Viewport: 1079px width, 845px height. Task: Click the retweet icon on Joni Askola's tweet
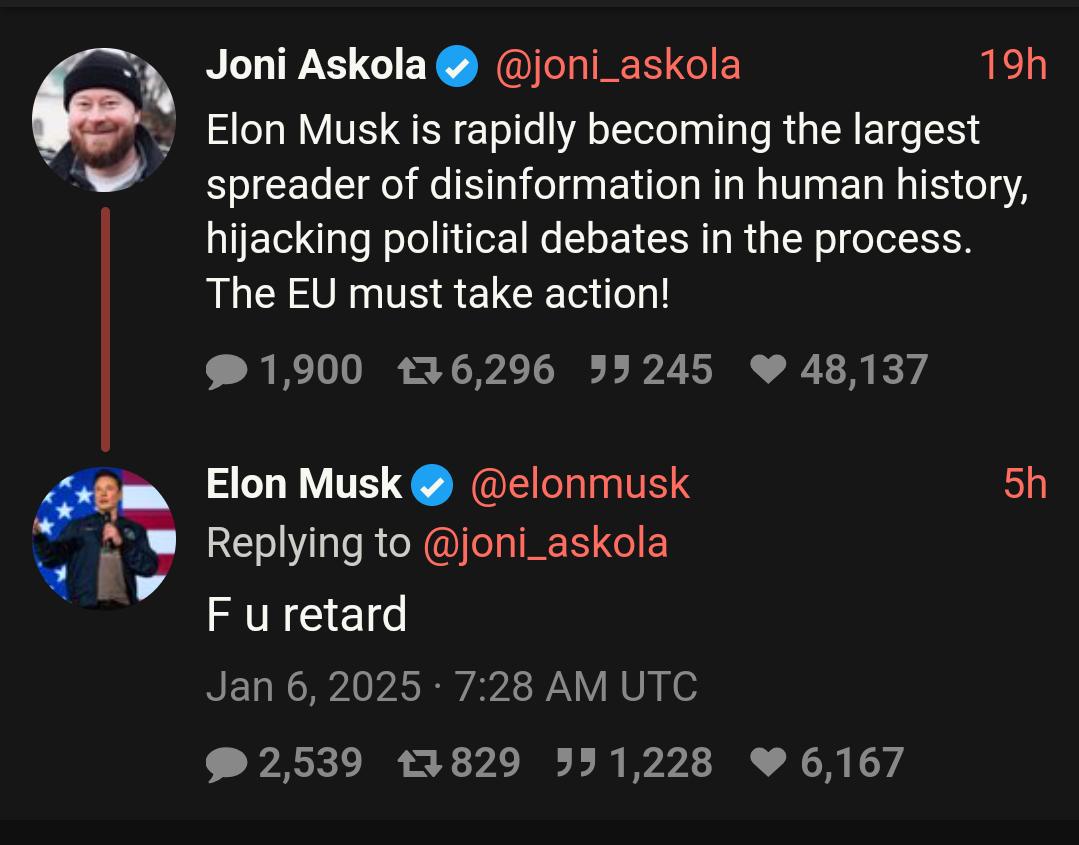click(419, 371)
